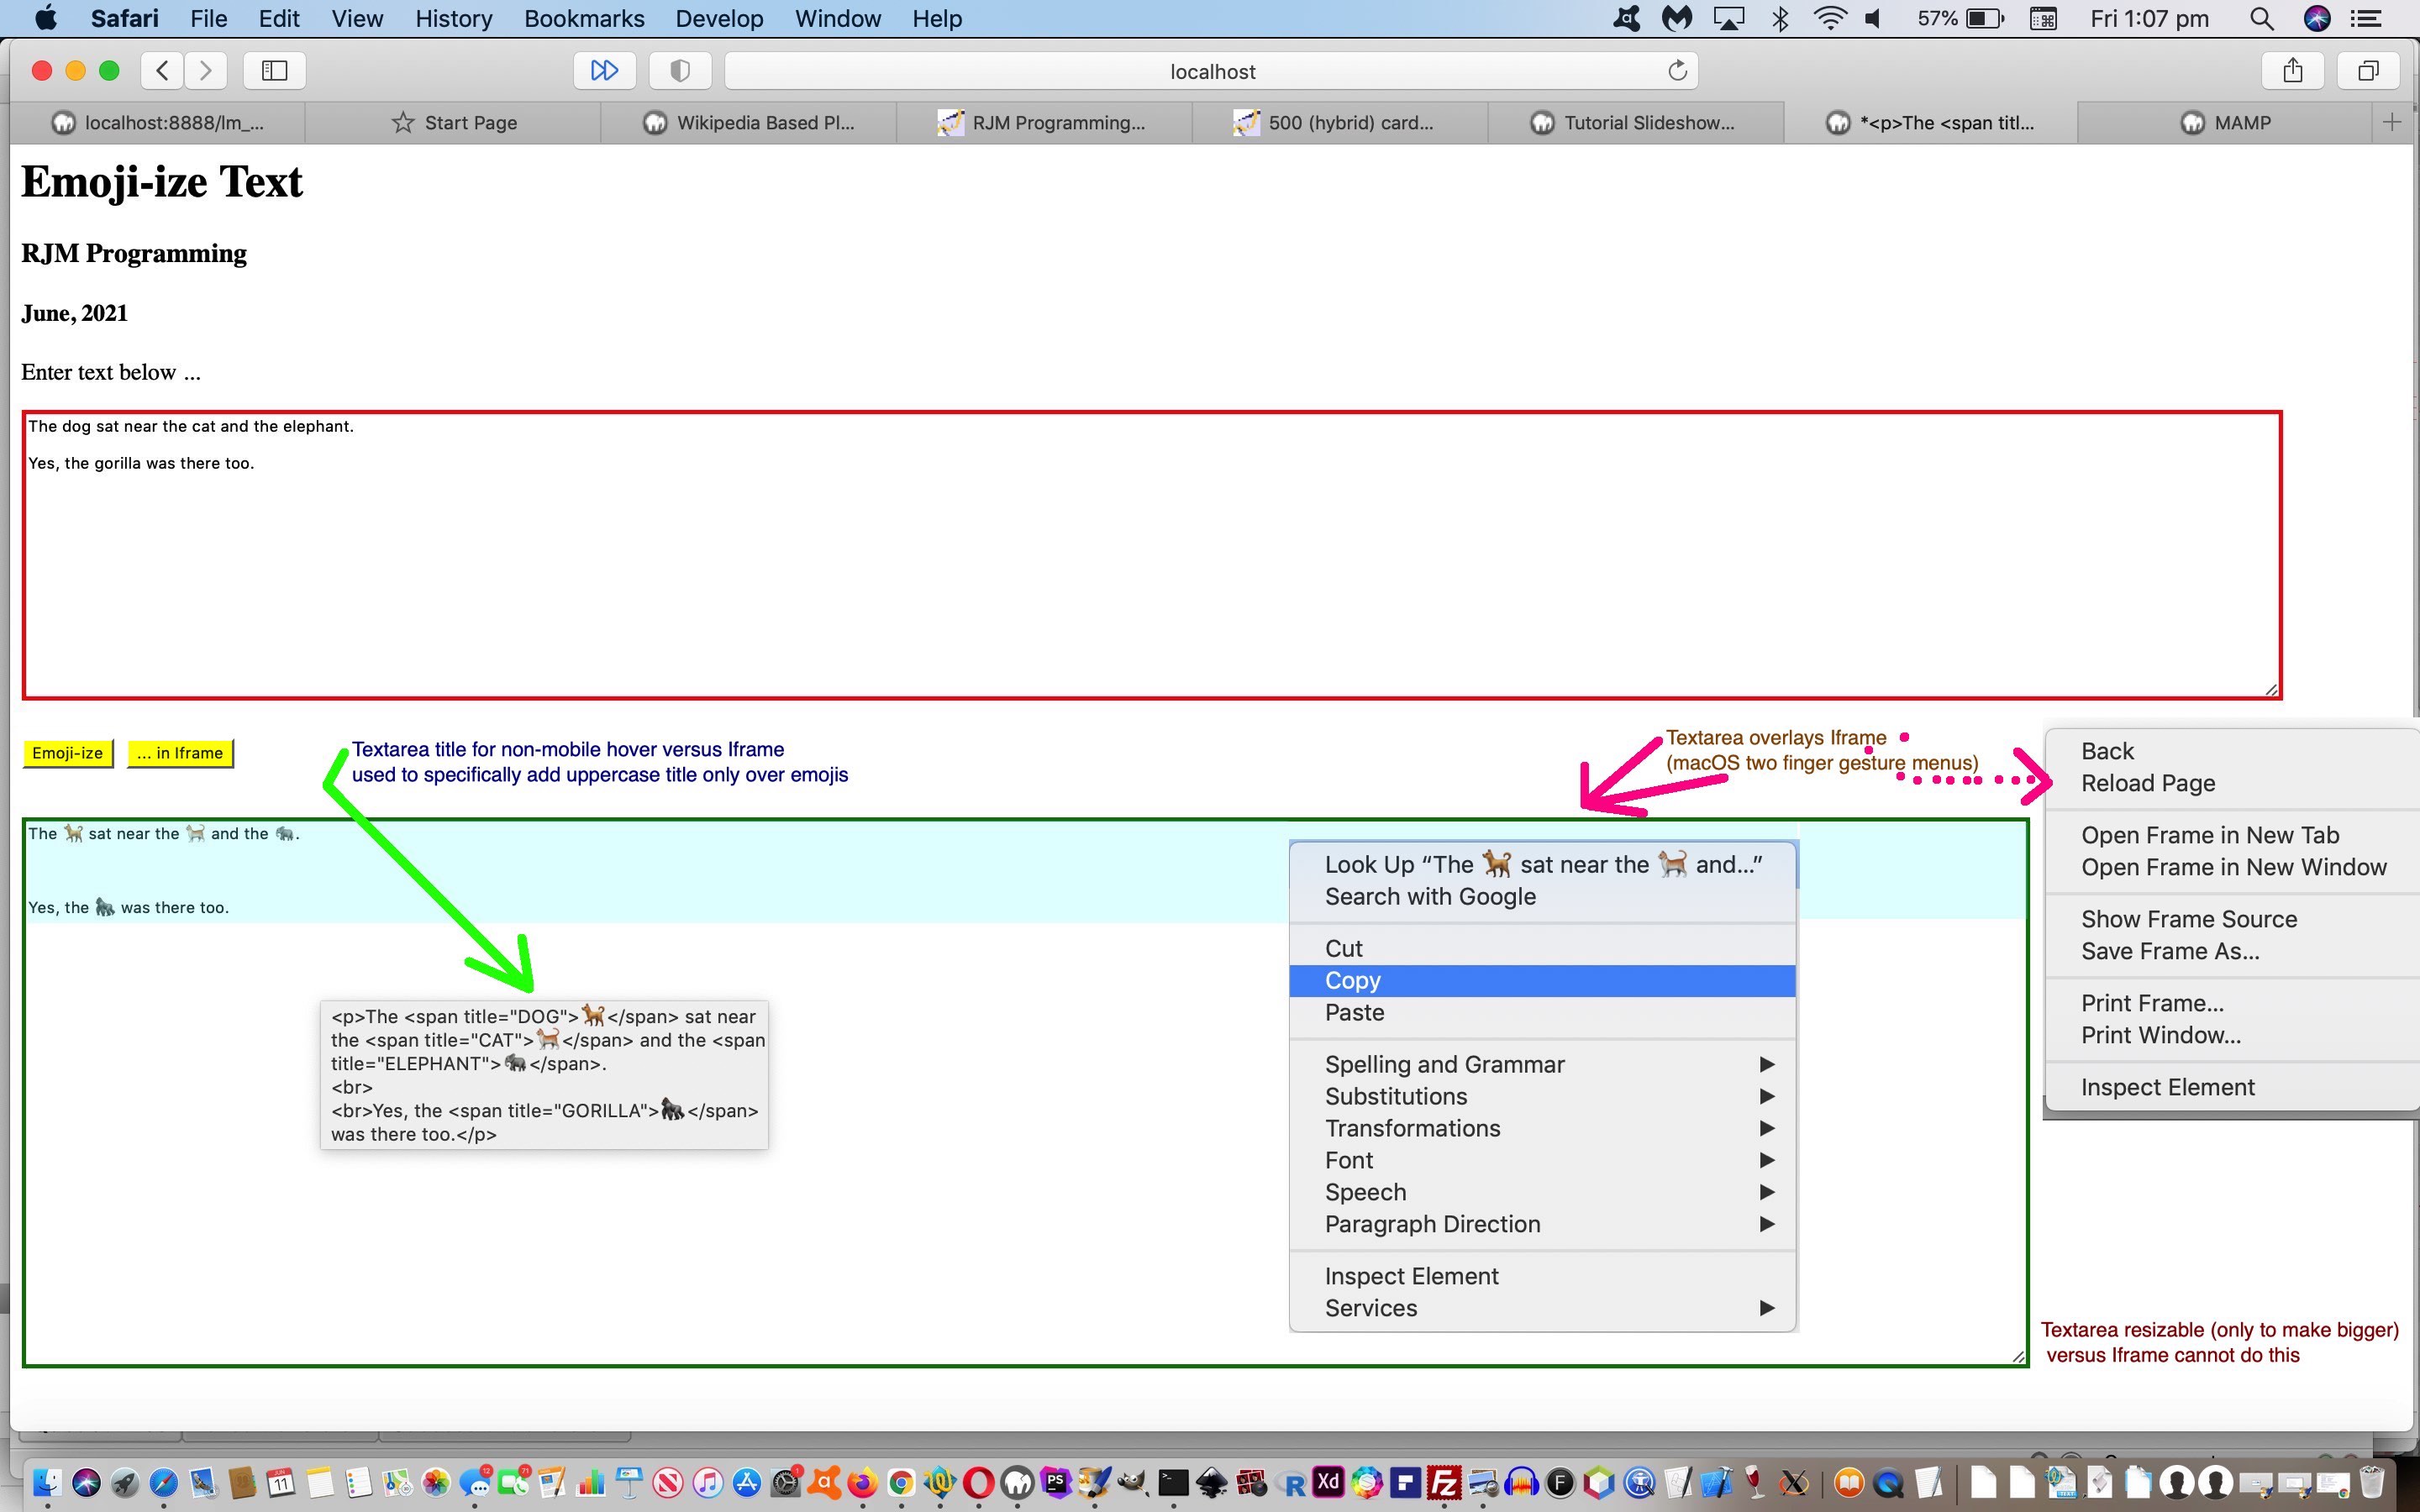Click the '... in Iframe' button
This screenshot has width=2420, height=1512.
coord(180,752)
